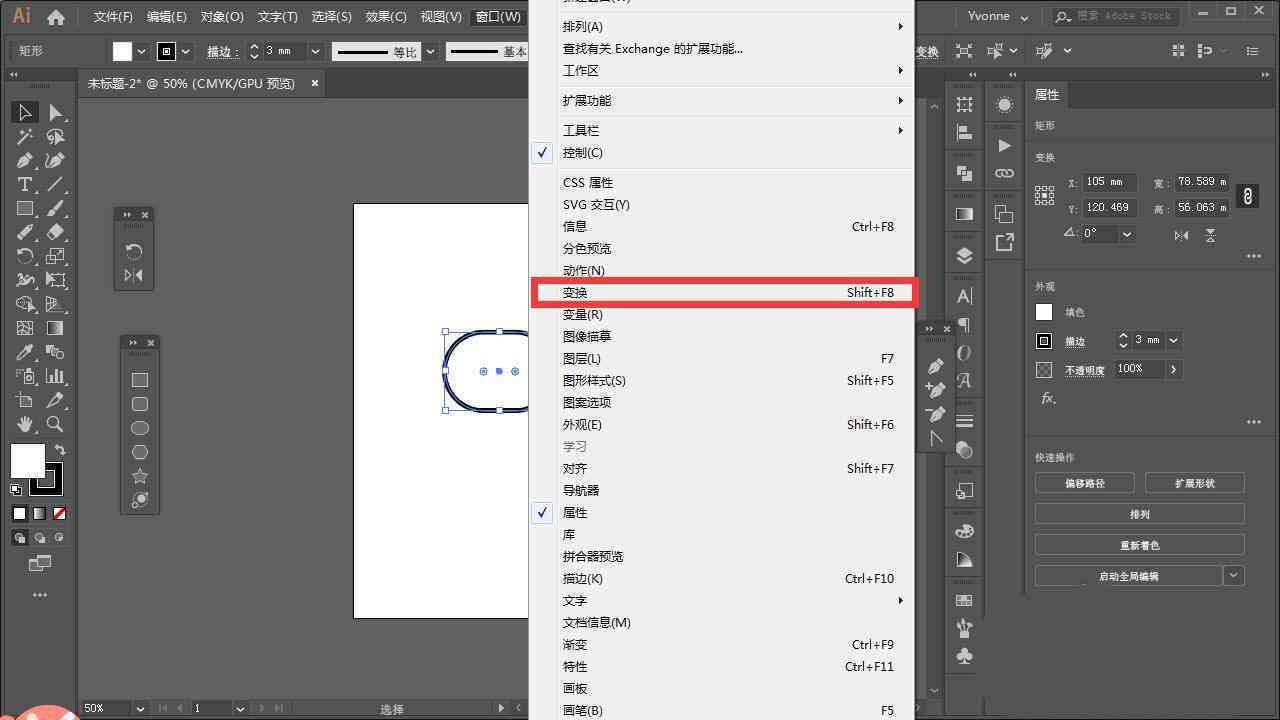Click the 重新着色 button
This screenshot has height=720, width=1280.
coord(1140,545)
